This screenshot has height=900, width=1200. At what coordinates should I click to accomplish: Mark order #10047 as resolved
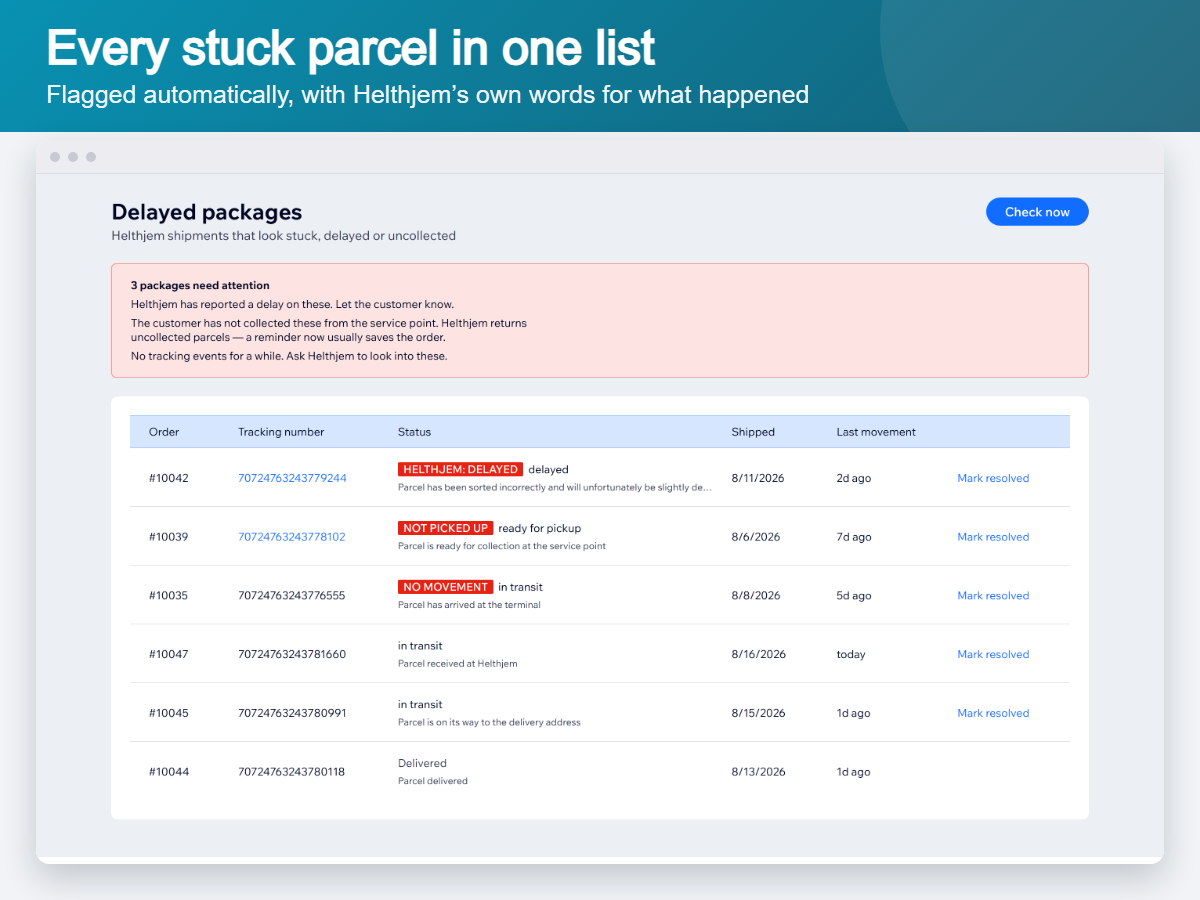click(x=993, y=654)
